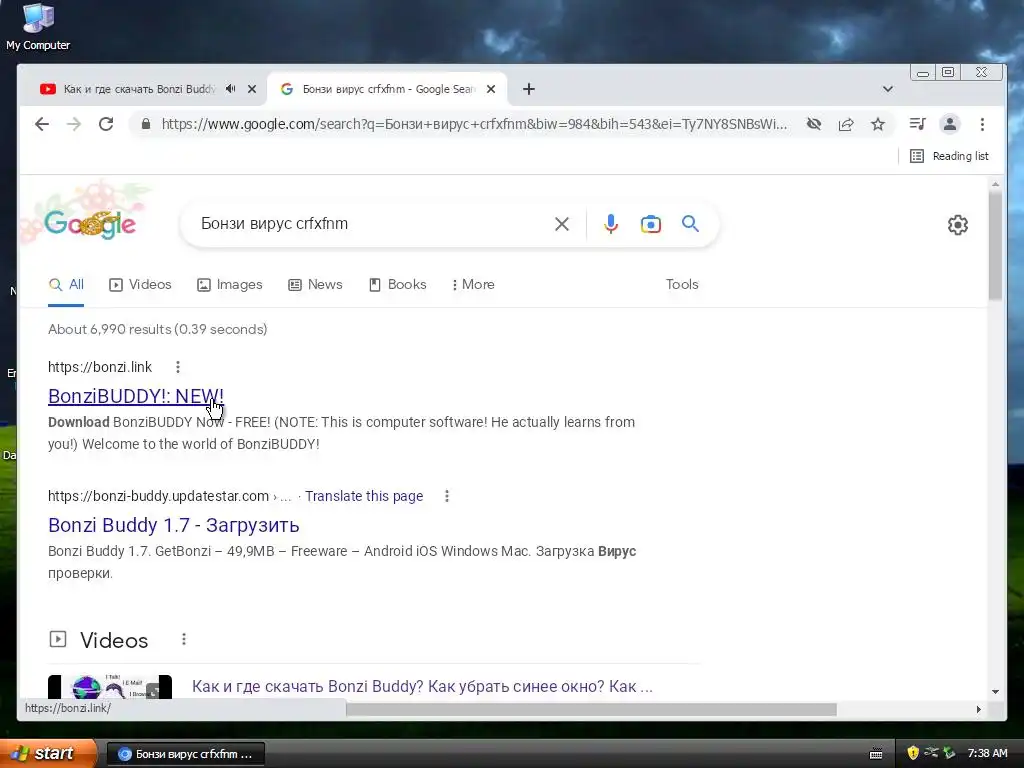The height and width of the screenshot is (768, 1024).
Task: Close the Google Search tab
Action: [491, 89]
